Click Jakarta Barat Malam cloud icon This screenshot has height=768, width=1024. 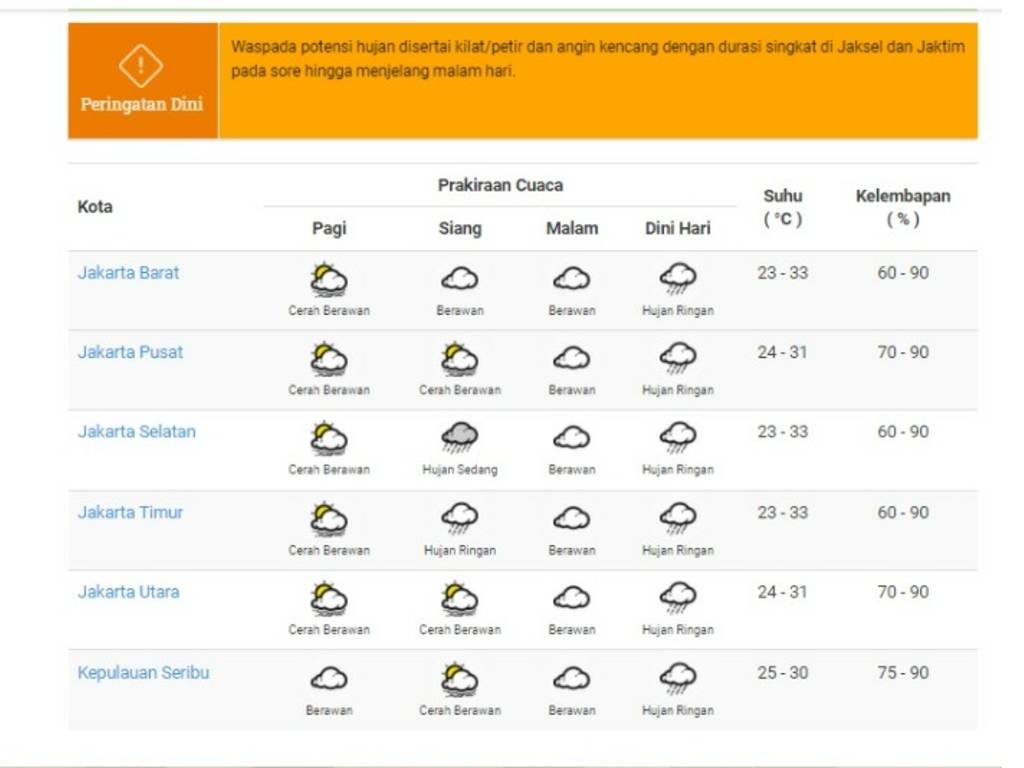(x=571, y=279)
